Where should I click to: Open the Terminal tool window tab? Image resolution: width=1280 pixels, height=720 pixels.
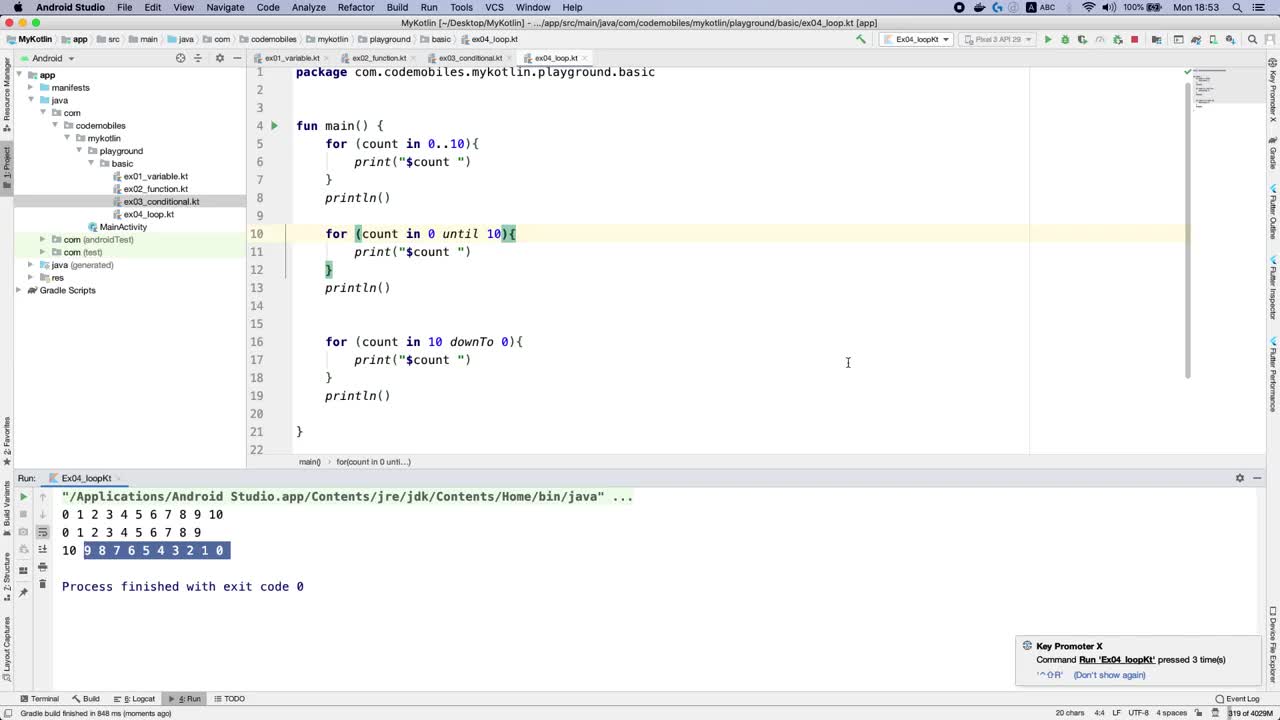coord(39,699)
